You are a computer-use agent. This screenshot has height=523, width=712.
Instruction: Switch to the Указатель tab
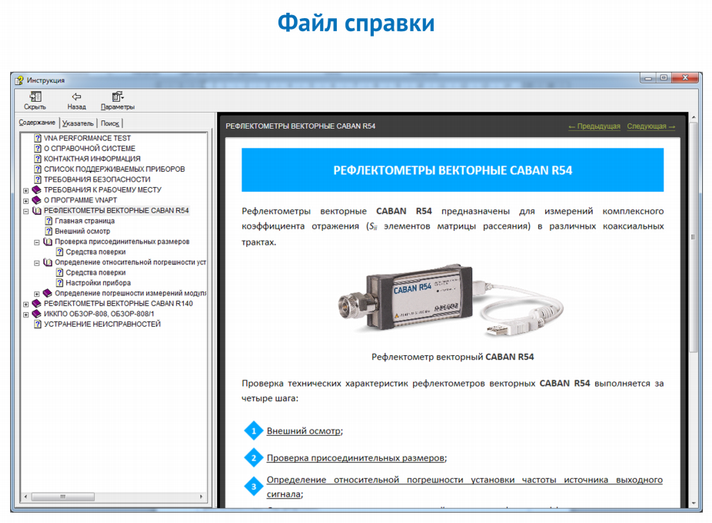(78, 123)
